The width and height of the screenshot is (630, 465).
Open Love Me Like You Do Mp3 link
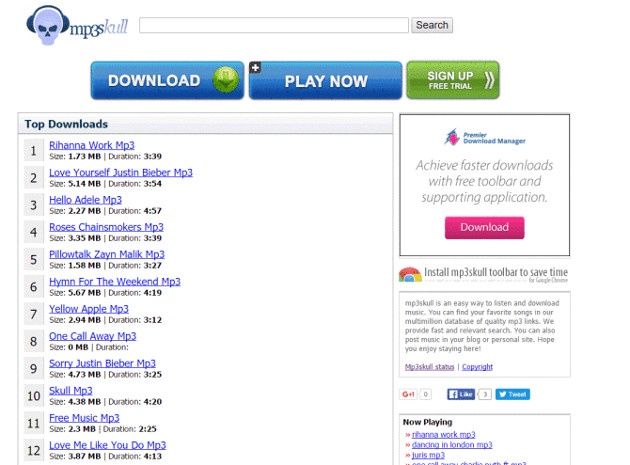(107, 445)
